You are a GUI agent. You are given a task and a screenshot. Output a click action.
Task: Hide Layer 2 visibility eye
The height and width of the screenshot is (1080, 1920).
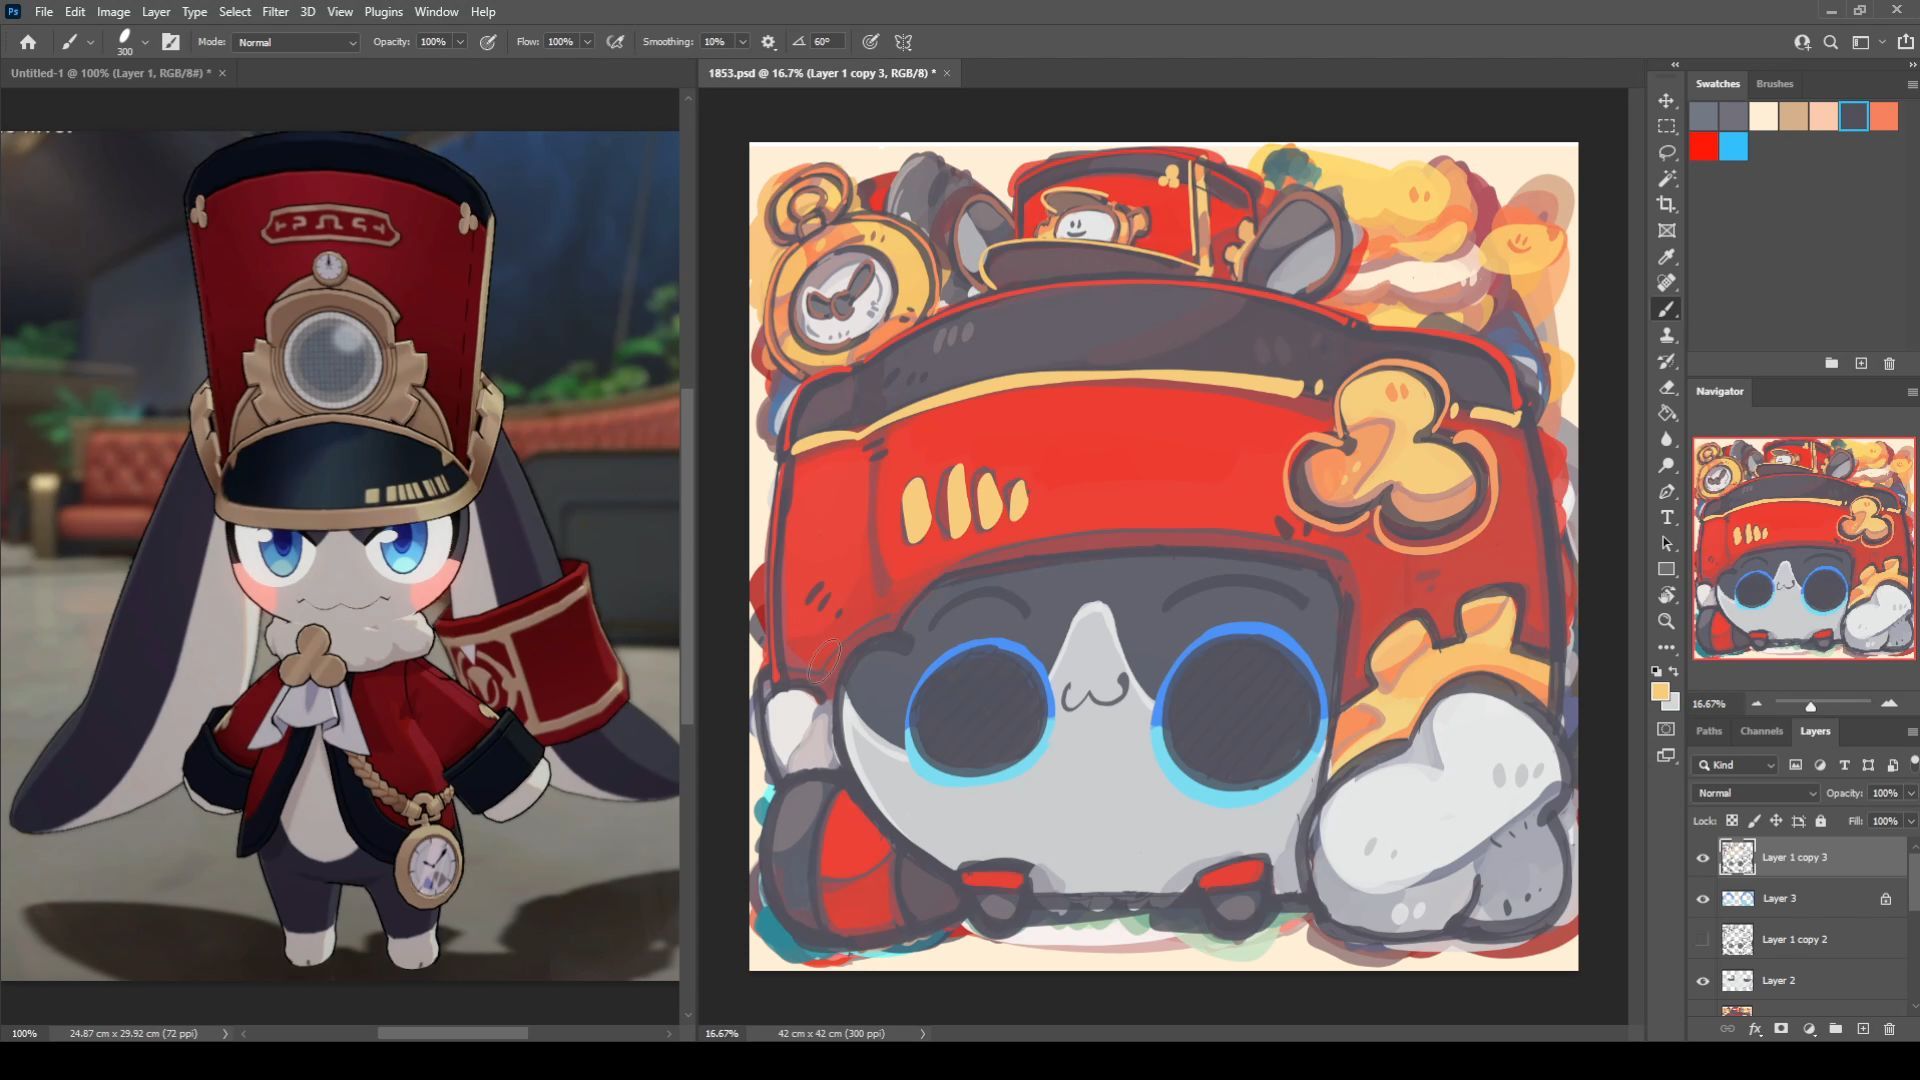coord(1702,980)
